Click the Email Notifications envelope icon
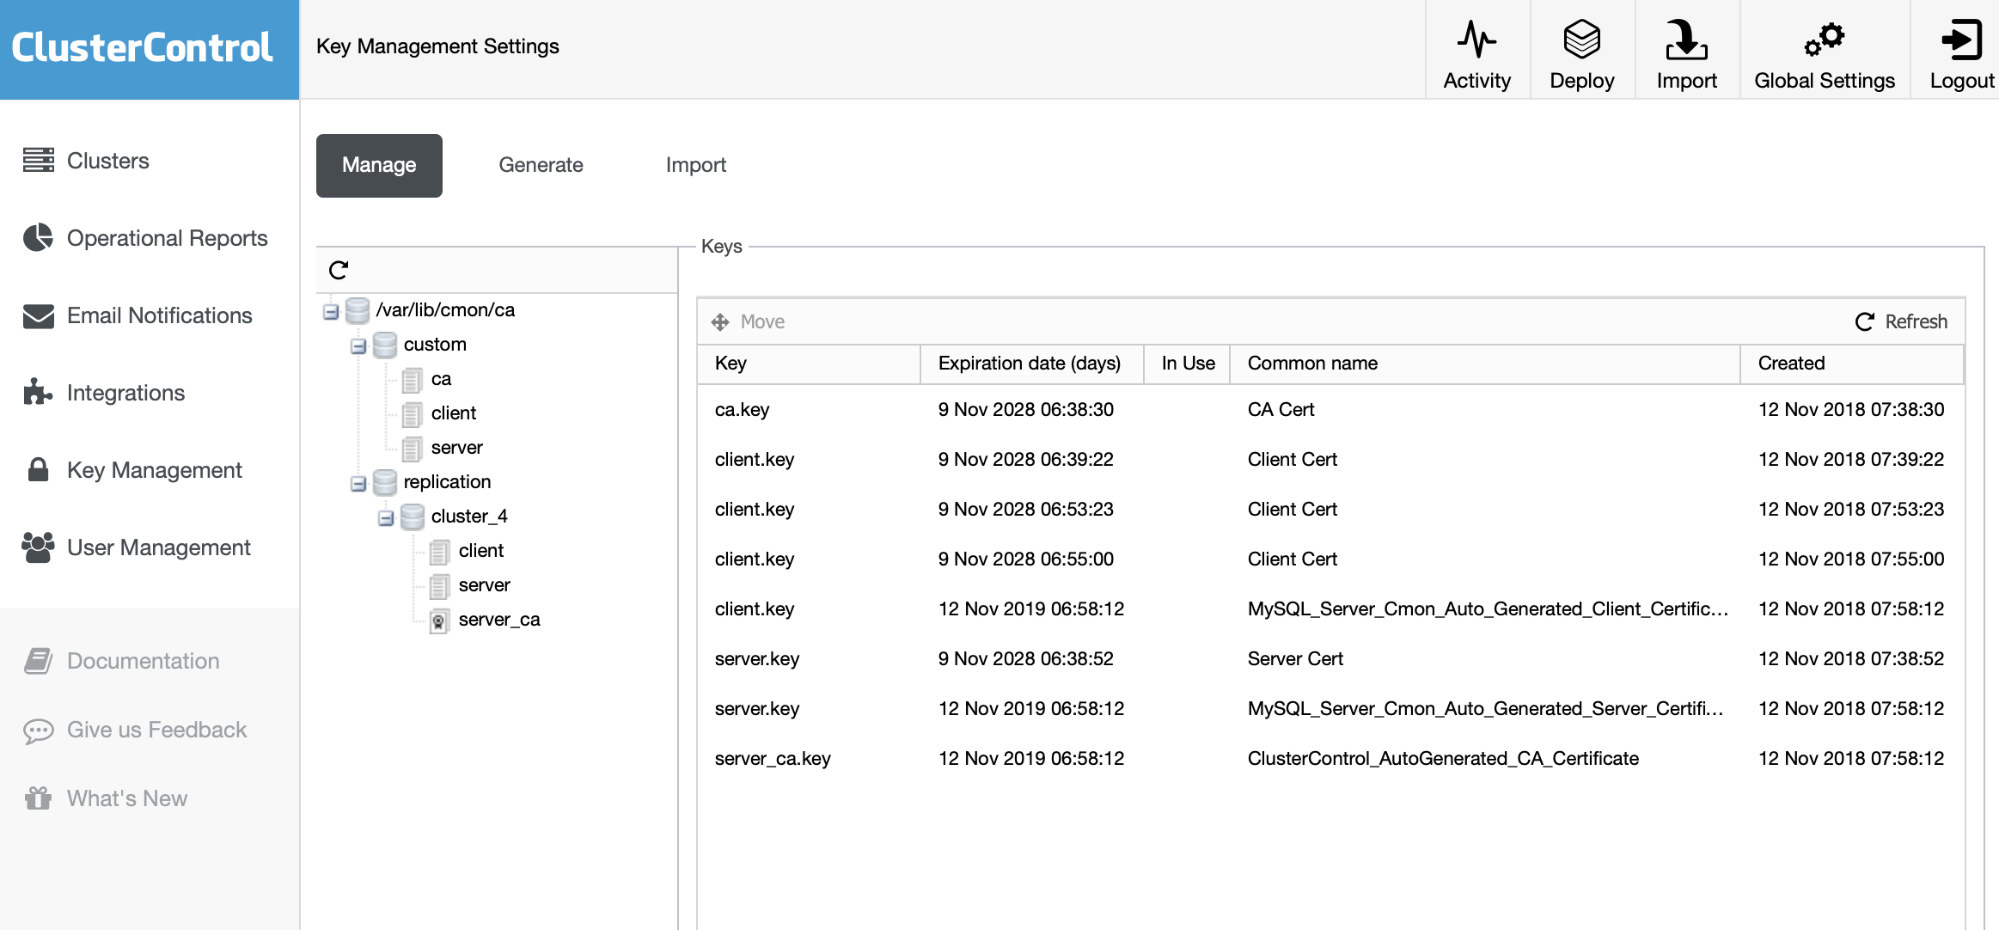Image resolution: width=1999 pixels, height=930 pixels. coord(38,316)
